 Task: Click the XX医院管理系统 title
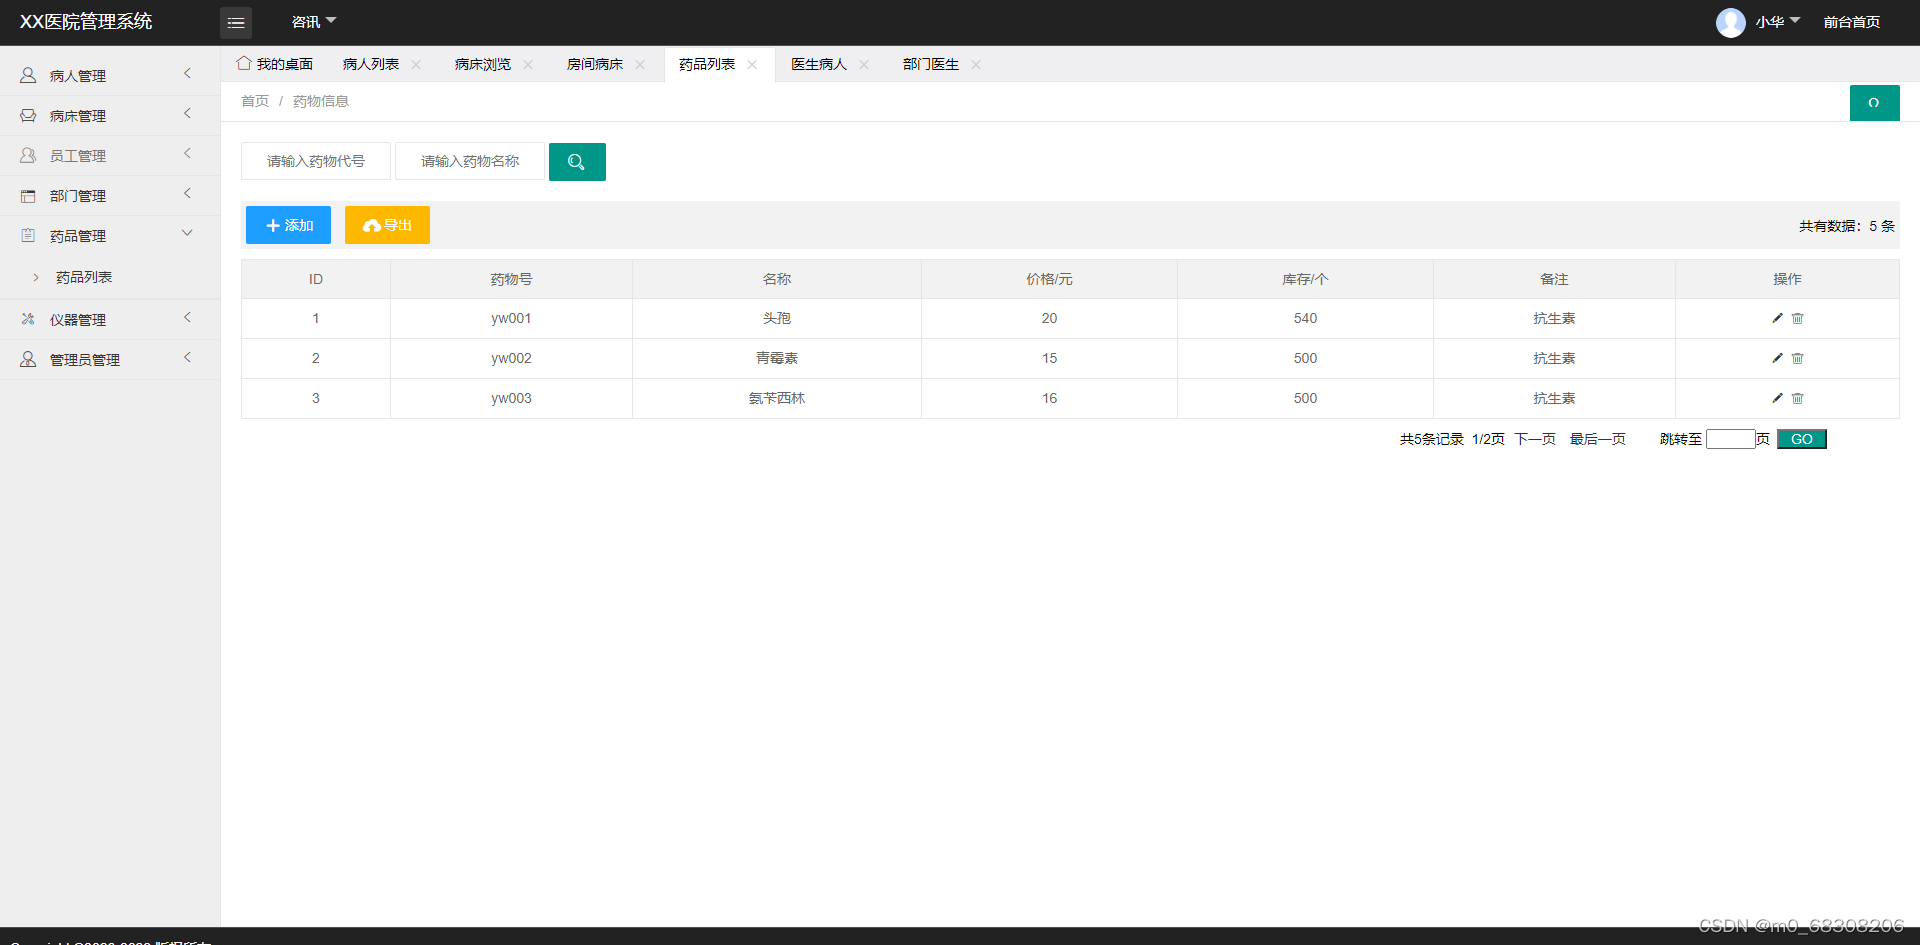click(86, 22)
